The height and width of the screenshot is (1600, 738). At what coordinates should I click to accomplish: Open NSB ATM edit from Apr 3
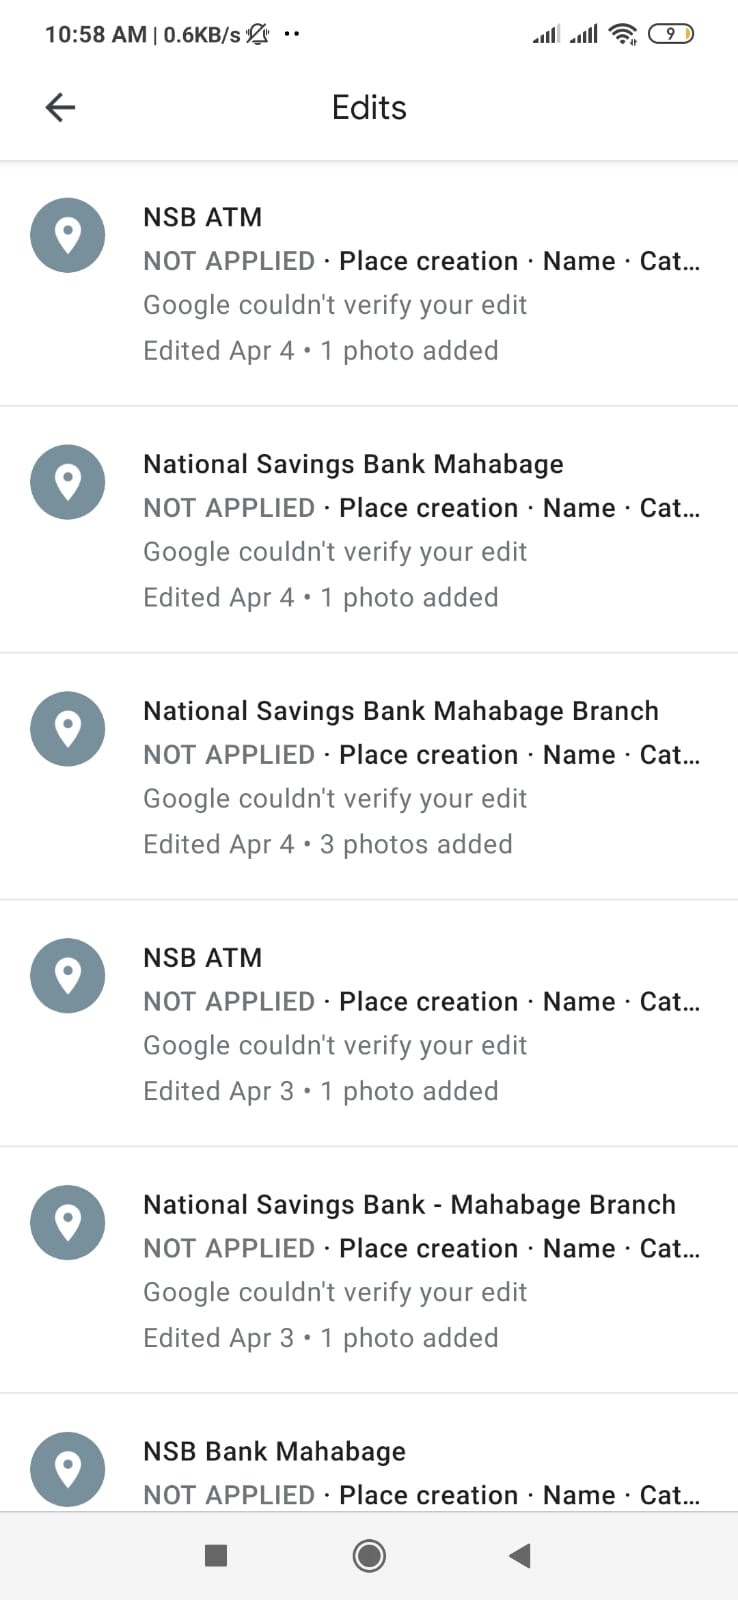tap(202, 958)
